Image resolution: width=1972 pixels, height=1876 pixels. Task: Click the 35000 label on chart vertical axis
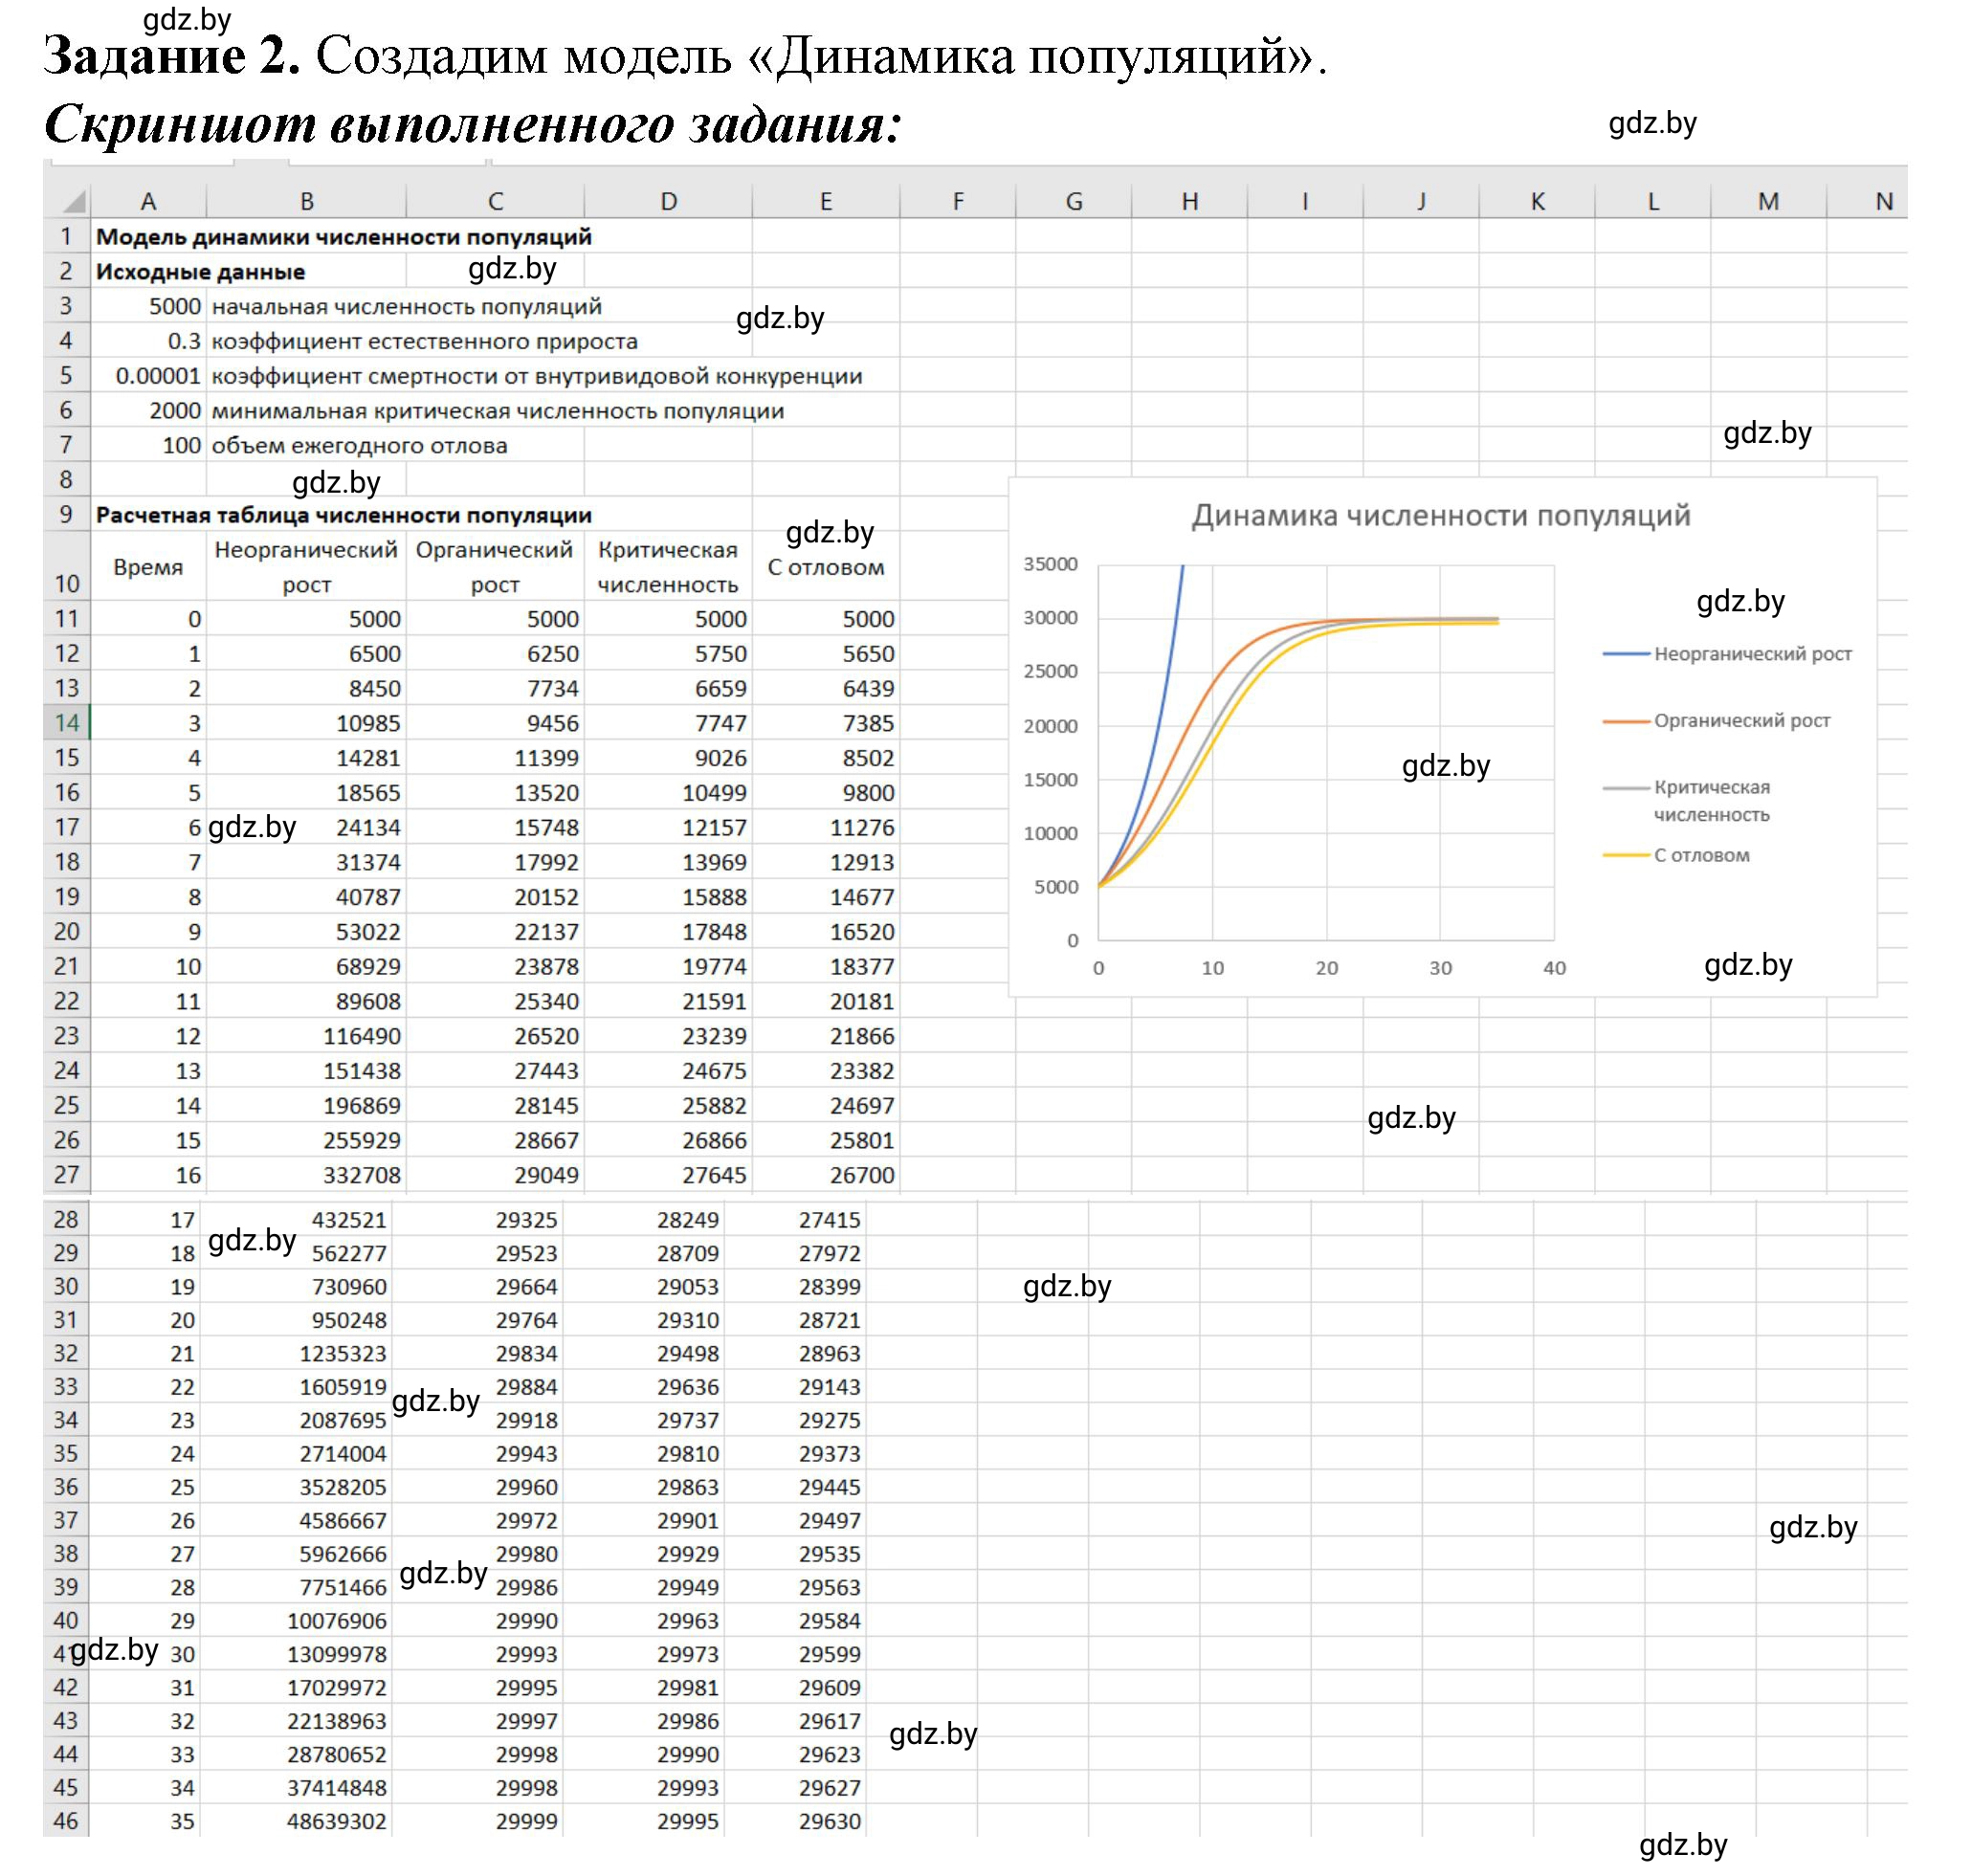coord(1050,563)
